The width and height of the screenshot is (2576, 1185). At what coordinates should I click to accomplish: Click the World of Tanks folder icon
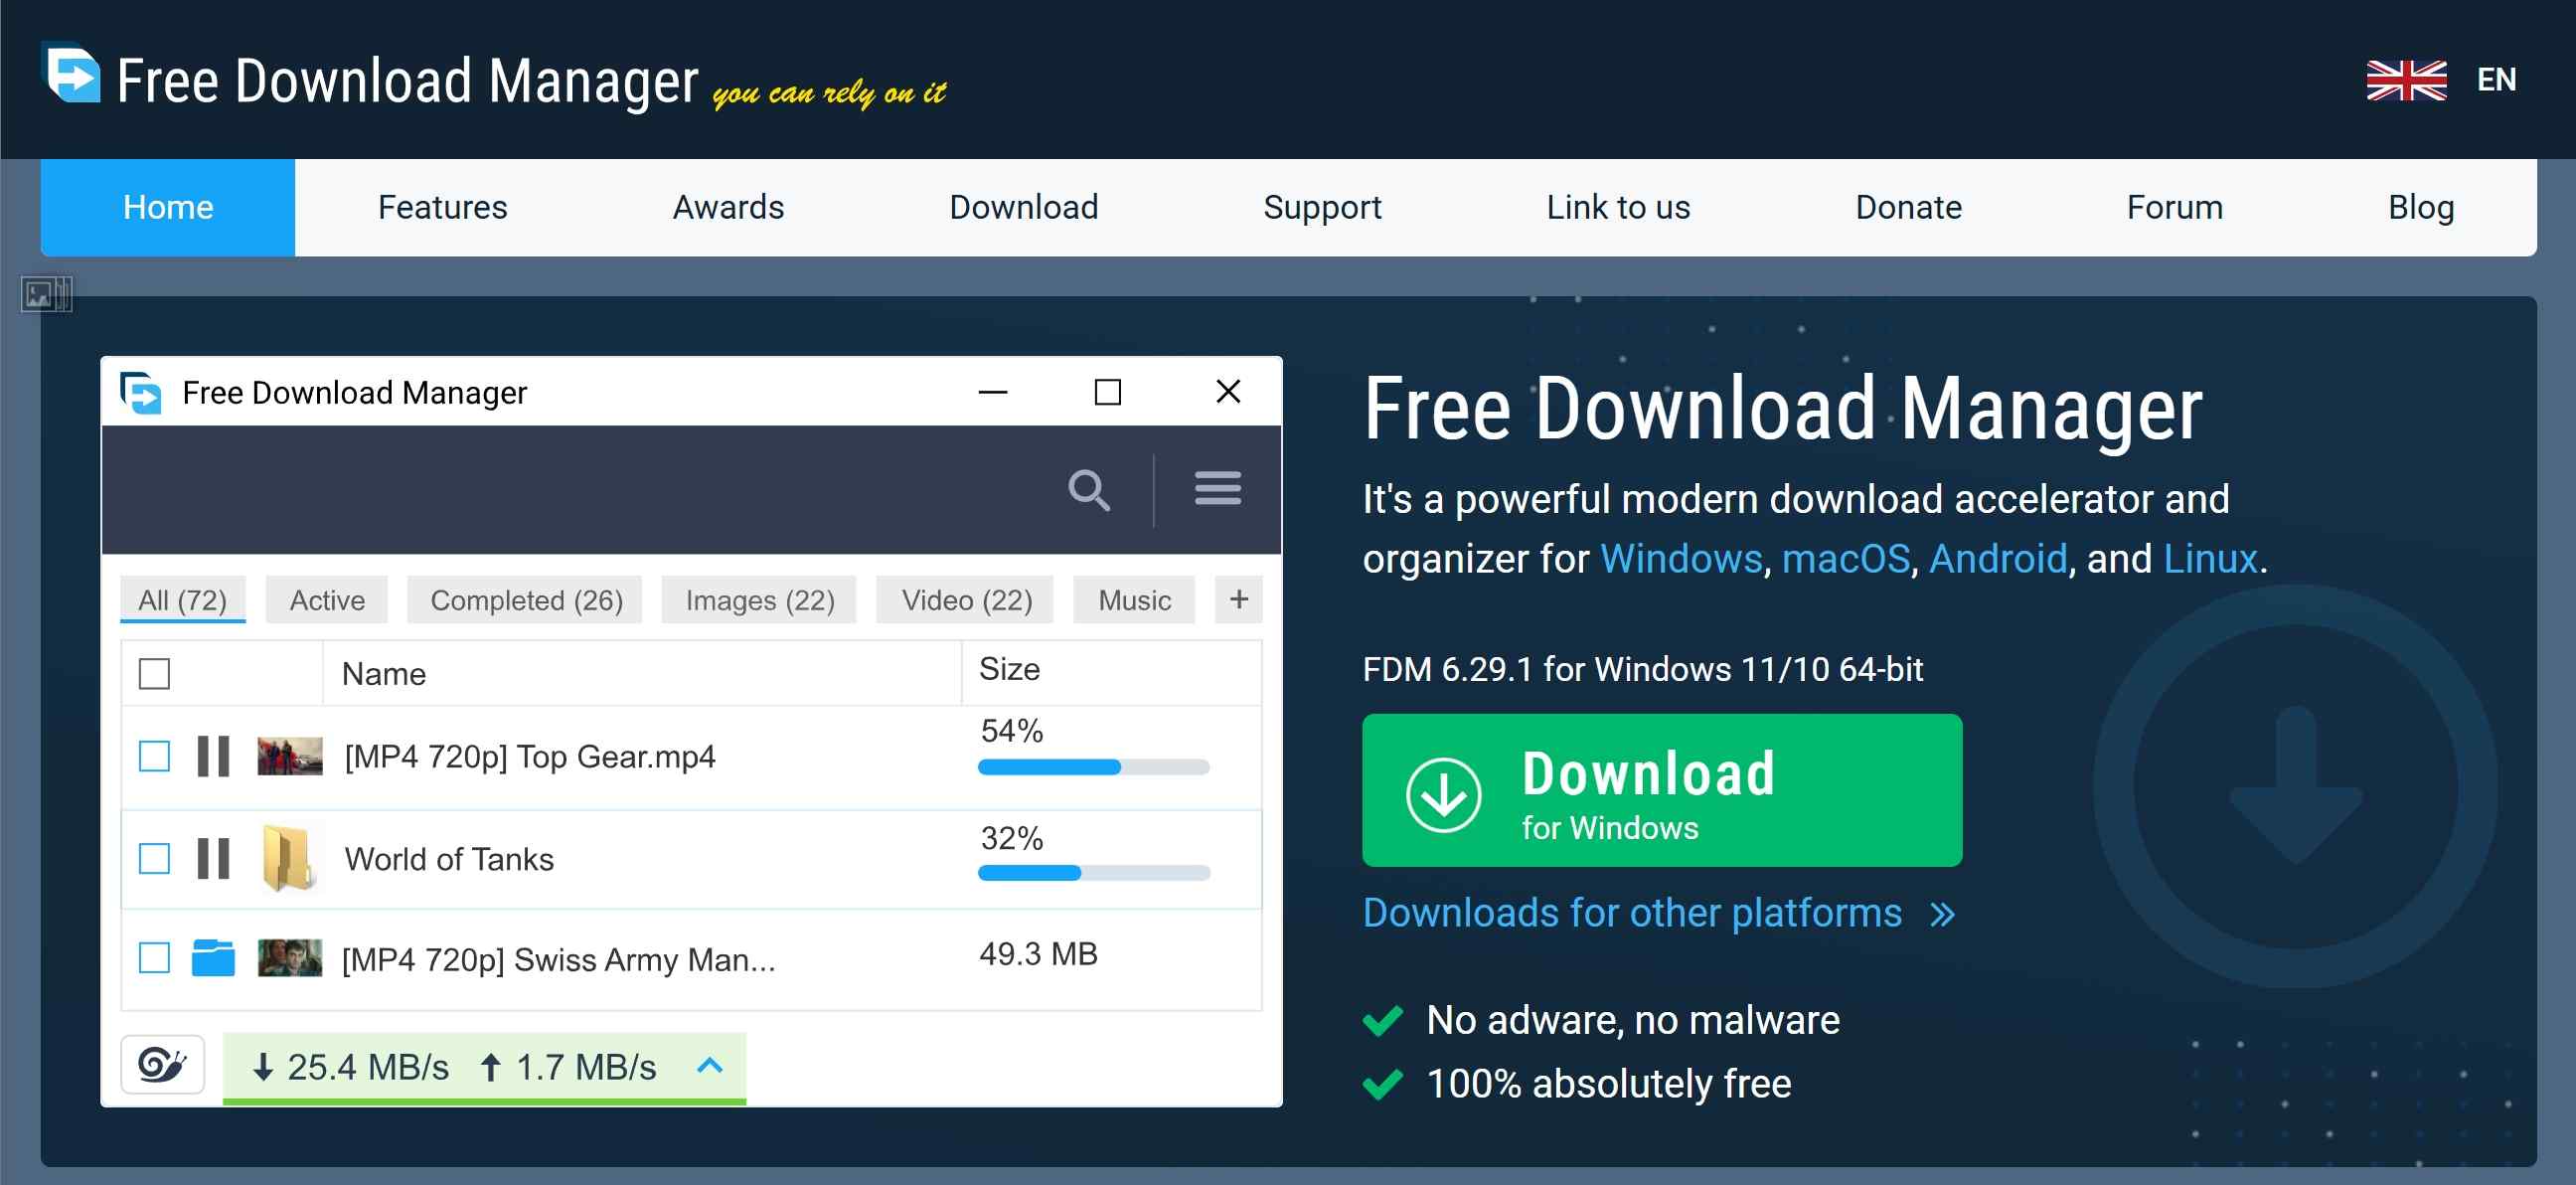[x=288, y=858]
